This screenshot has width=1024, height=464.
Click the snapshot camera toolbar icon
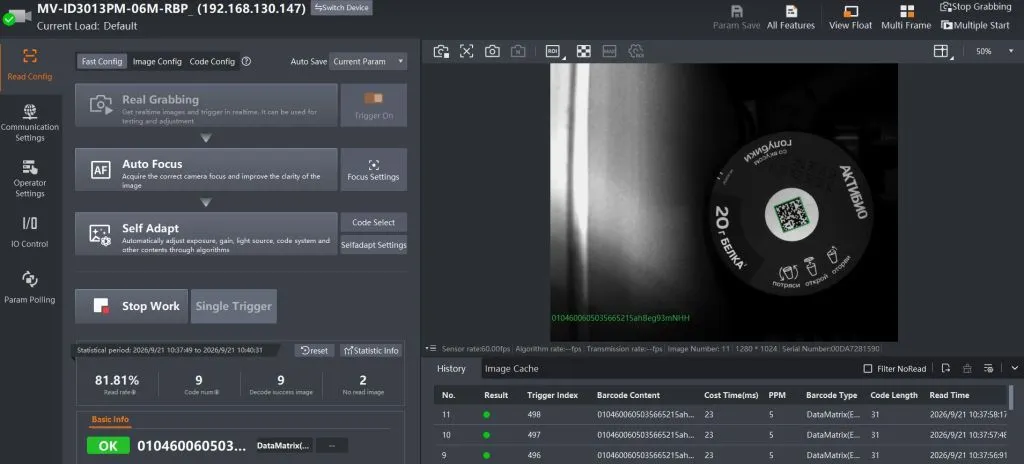click(x=492, y=52)
